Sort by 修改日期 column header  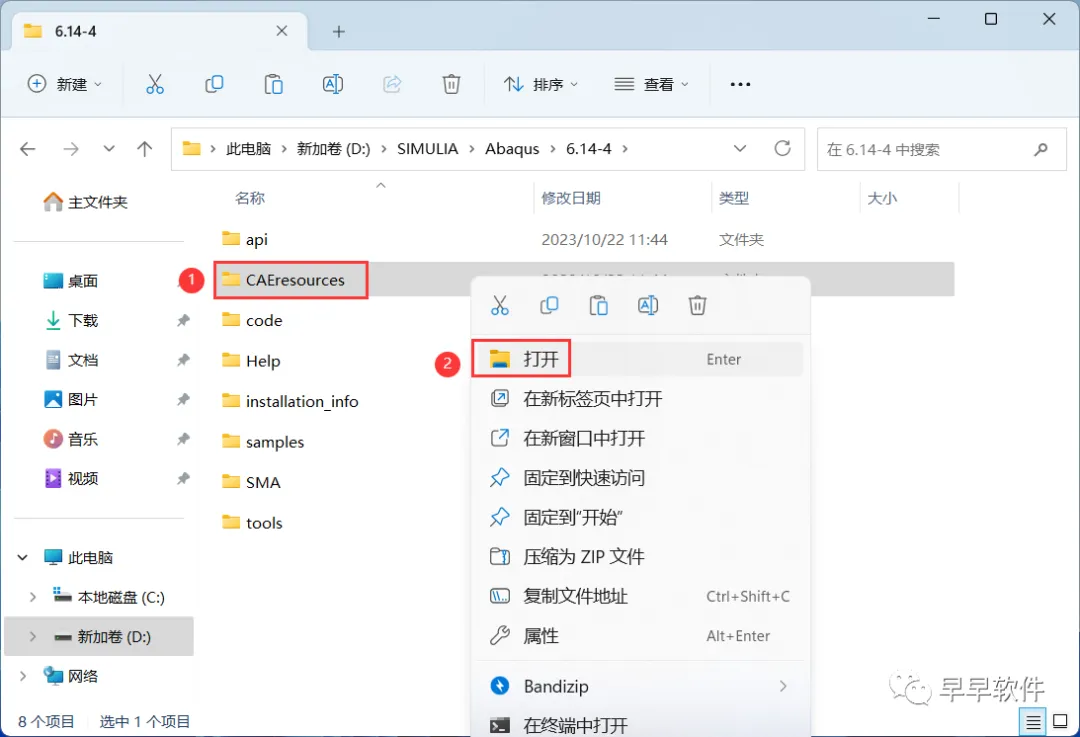click(571, 198)
